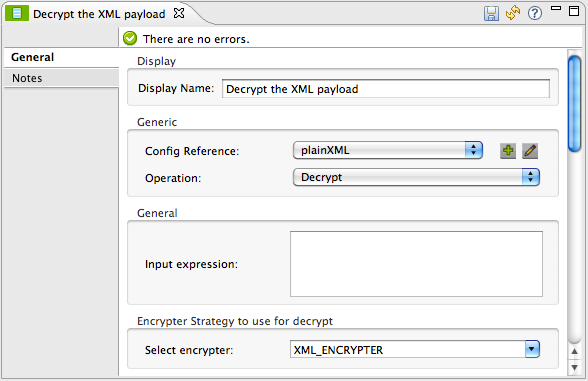
Task: Switch to the General side tab
Action: [61, 57]
